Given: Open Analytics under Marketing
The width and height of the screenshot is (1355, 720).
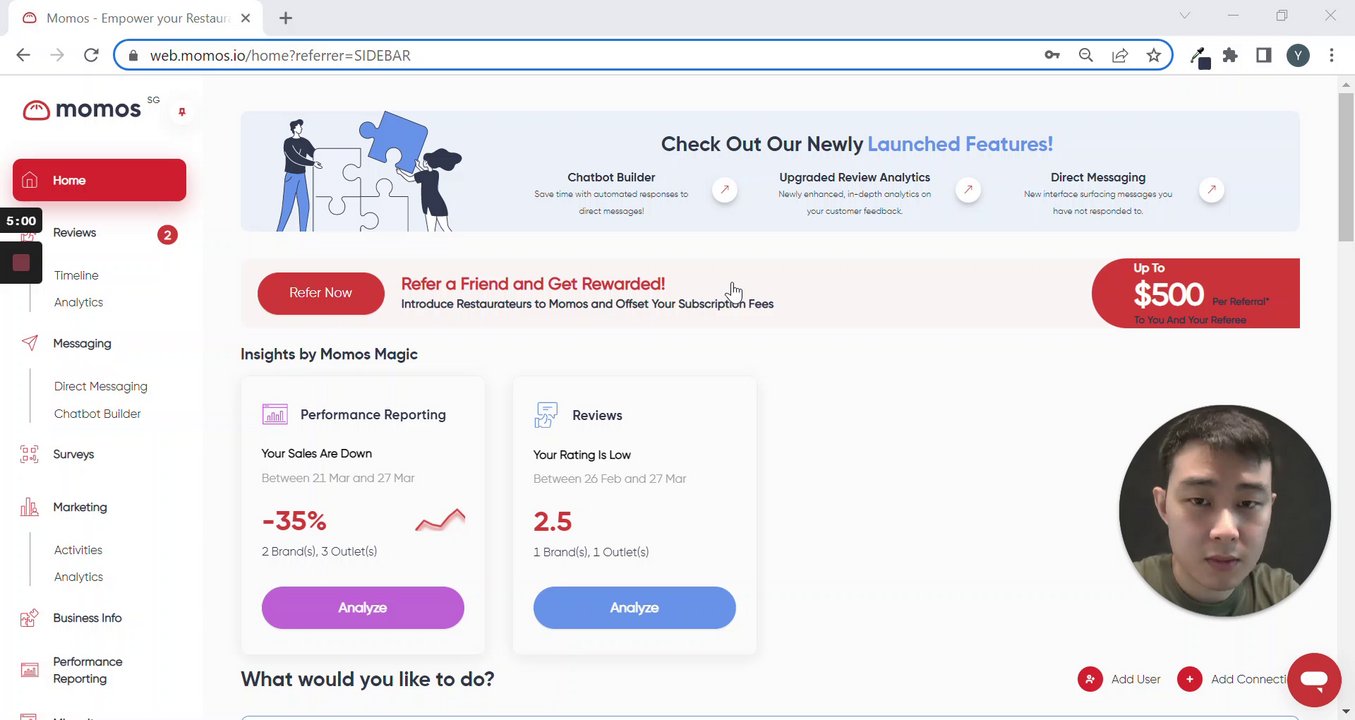Looking at the screenshot, I should click(x=79, y=577).
